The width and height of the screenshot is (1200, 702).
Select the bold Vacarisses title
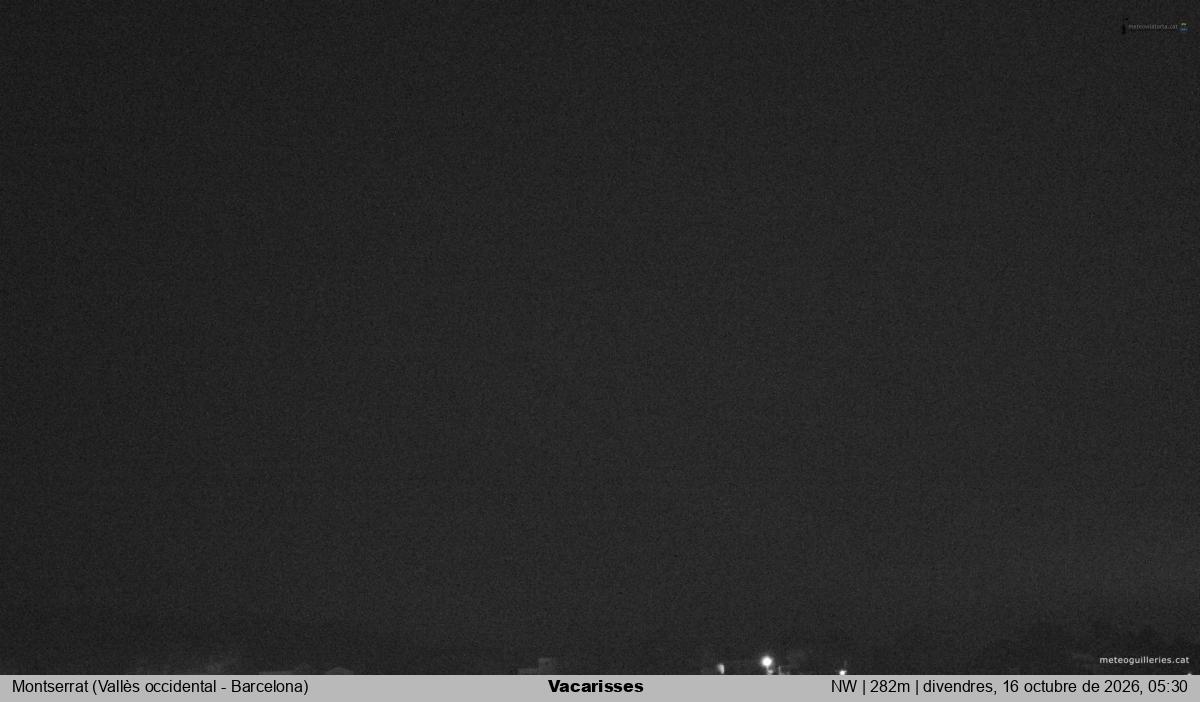coord(596,687)
